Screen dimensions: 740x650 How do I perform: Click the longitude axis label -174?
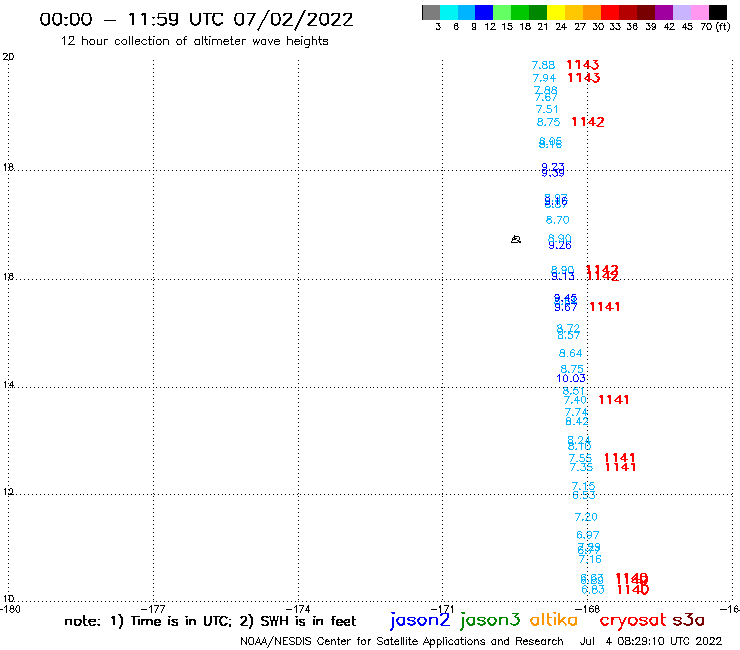pyautogui.click(x=298, y=609)
